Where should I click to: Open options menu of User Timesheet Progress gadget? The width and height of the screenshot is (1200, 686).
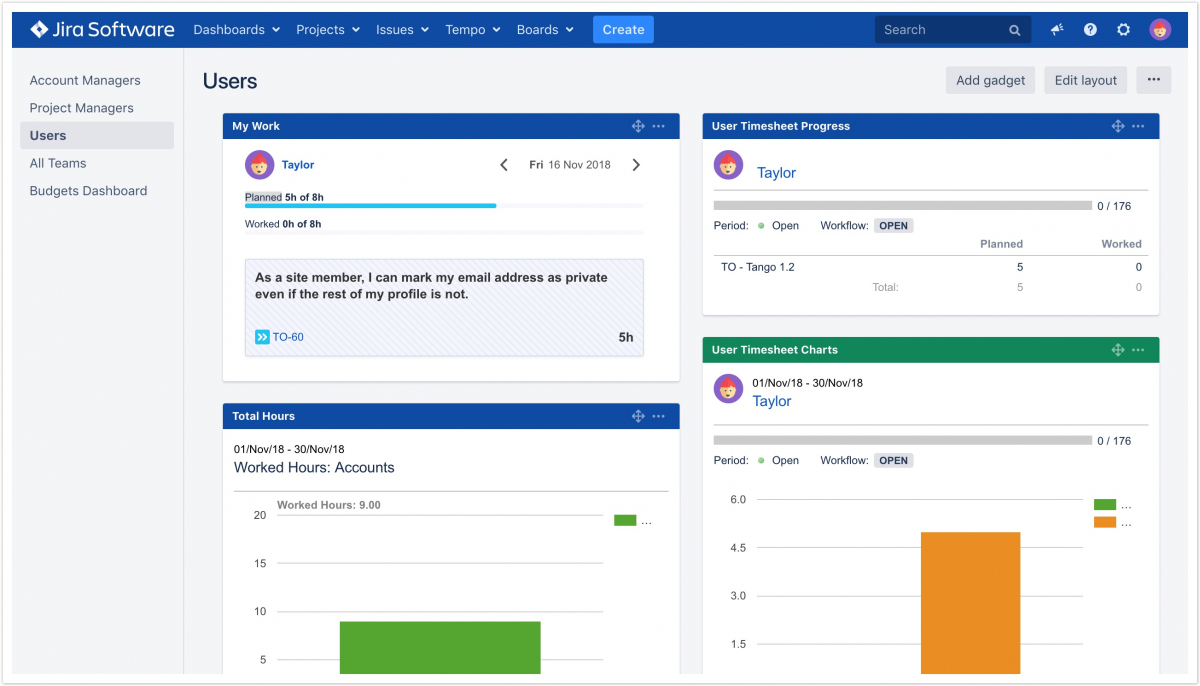1139,126
